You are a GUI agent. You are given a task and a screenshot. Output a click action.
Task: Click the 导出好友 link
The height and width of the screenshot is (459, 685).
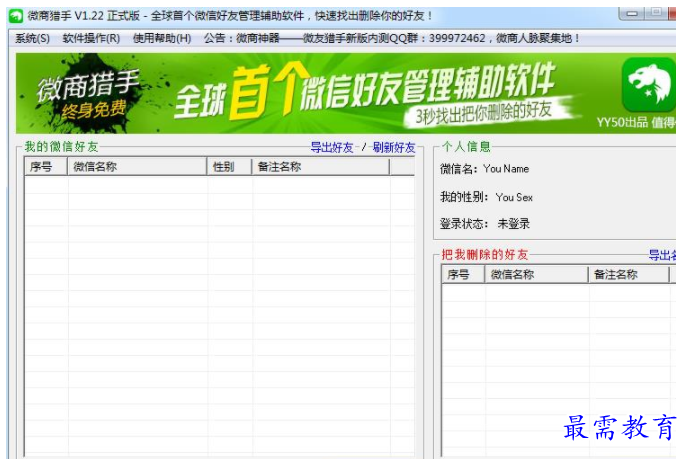[332, 148]
